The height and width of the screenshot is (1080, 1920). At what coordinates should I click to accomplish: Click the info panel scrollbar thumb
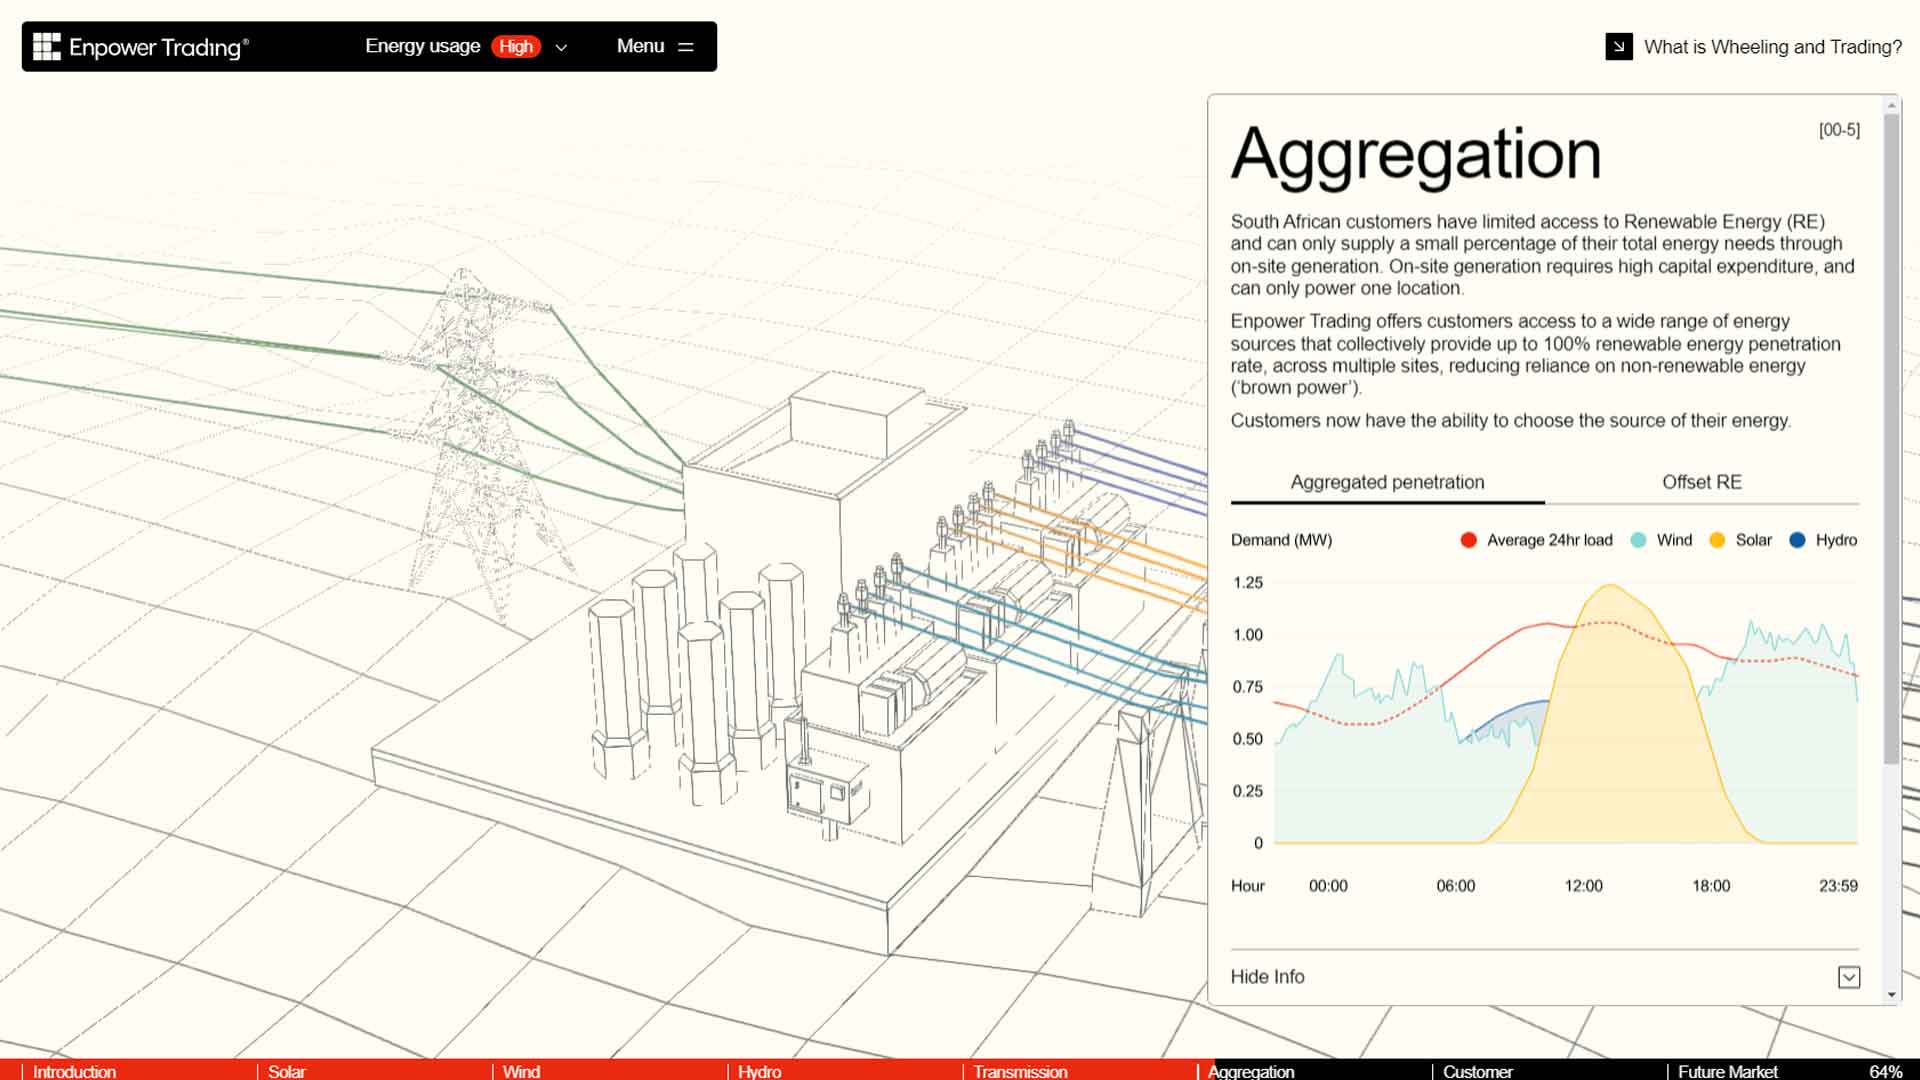(1891, 438)
